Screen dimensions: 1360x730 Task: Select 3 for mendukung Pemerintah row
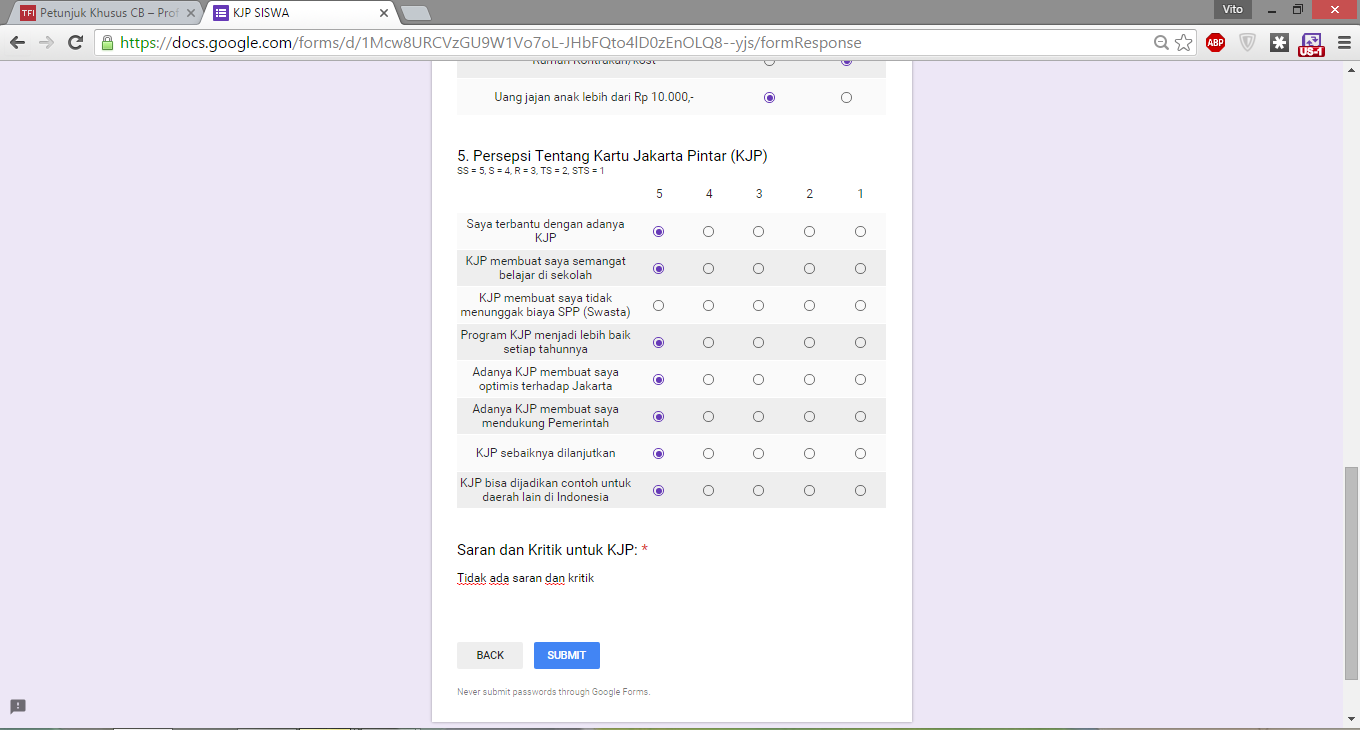[759, 416]
